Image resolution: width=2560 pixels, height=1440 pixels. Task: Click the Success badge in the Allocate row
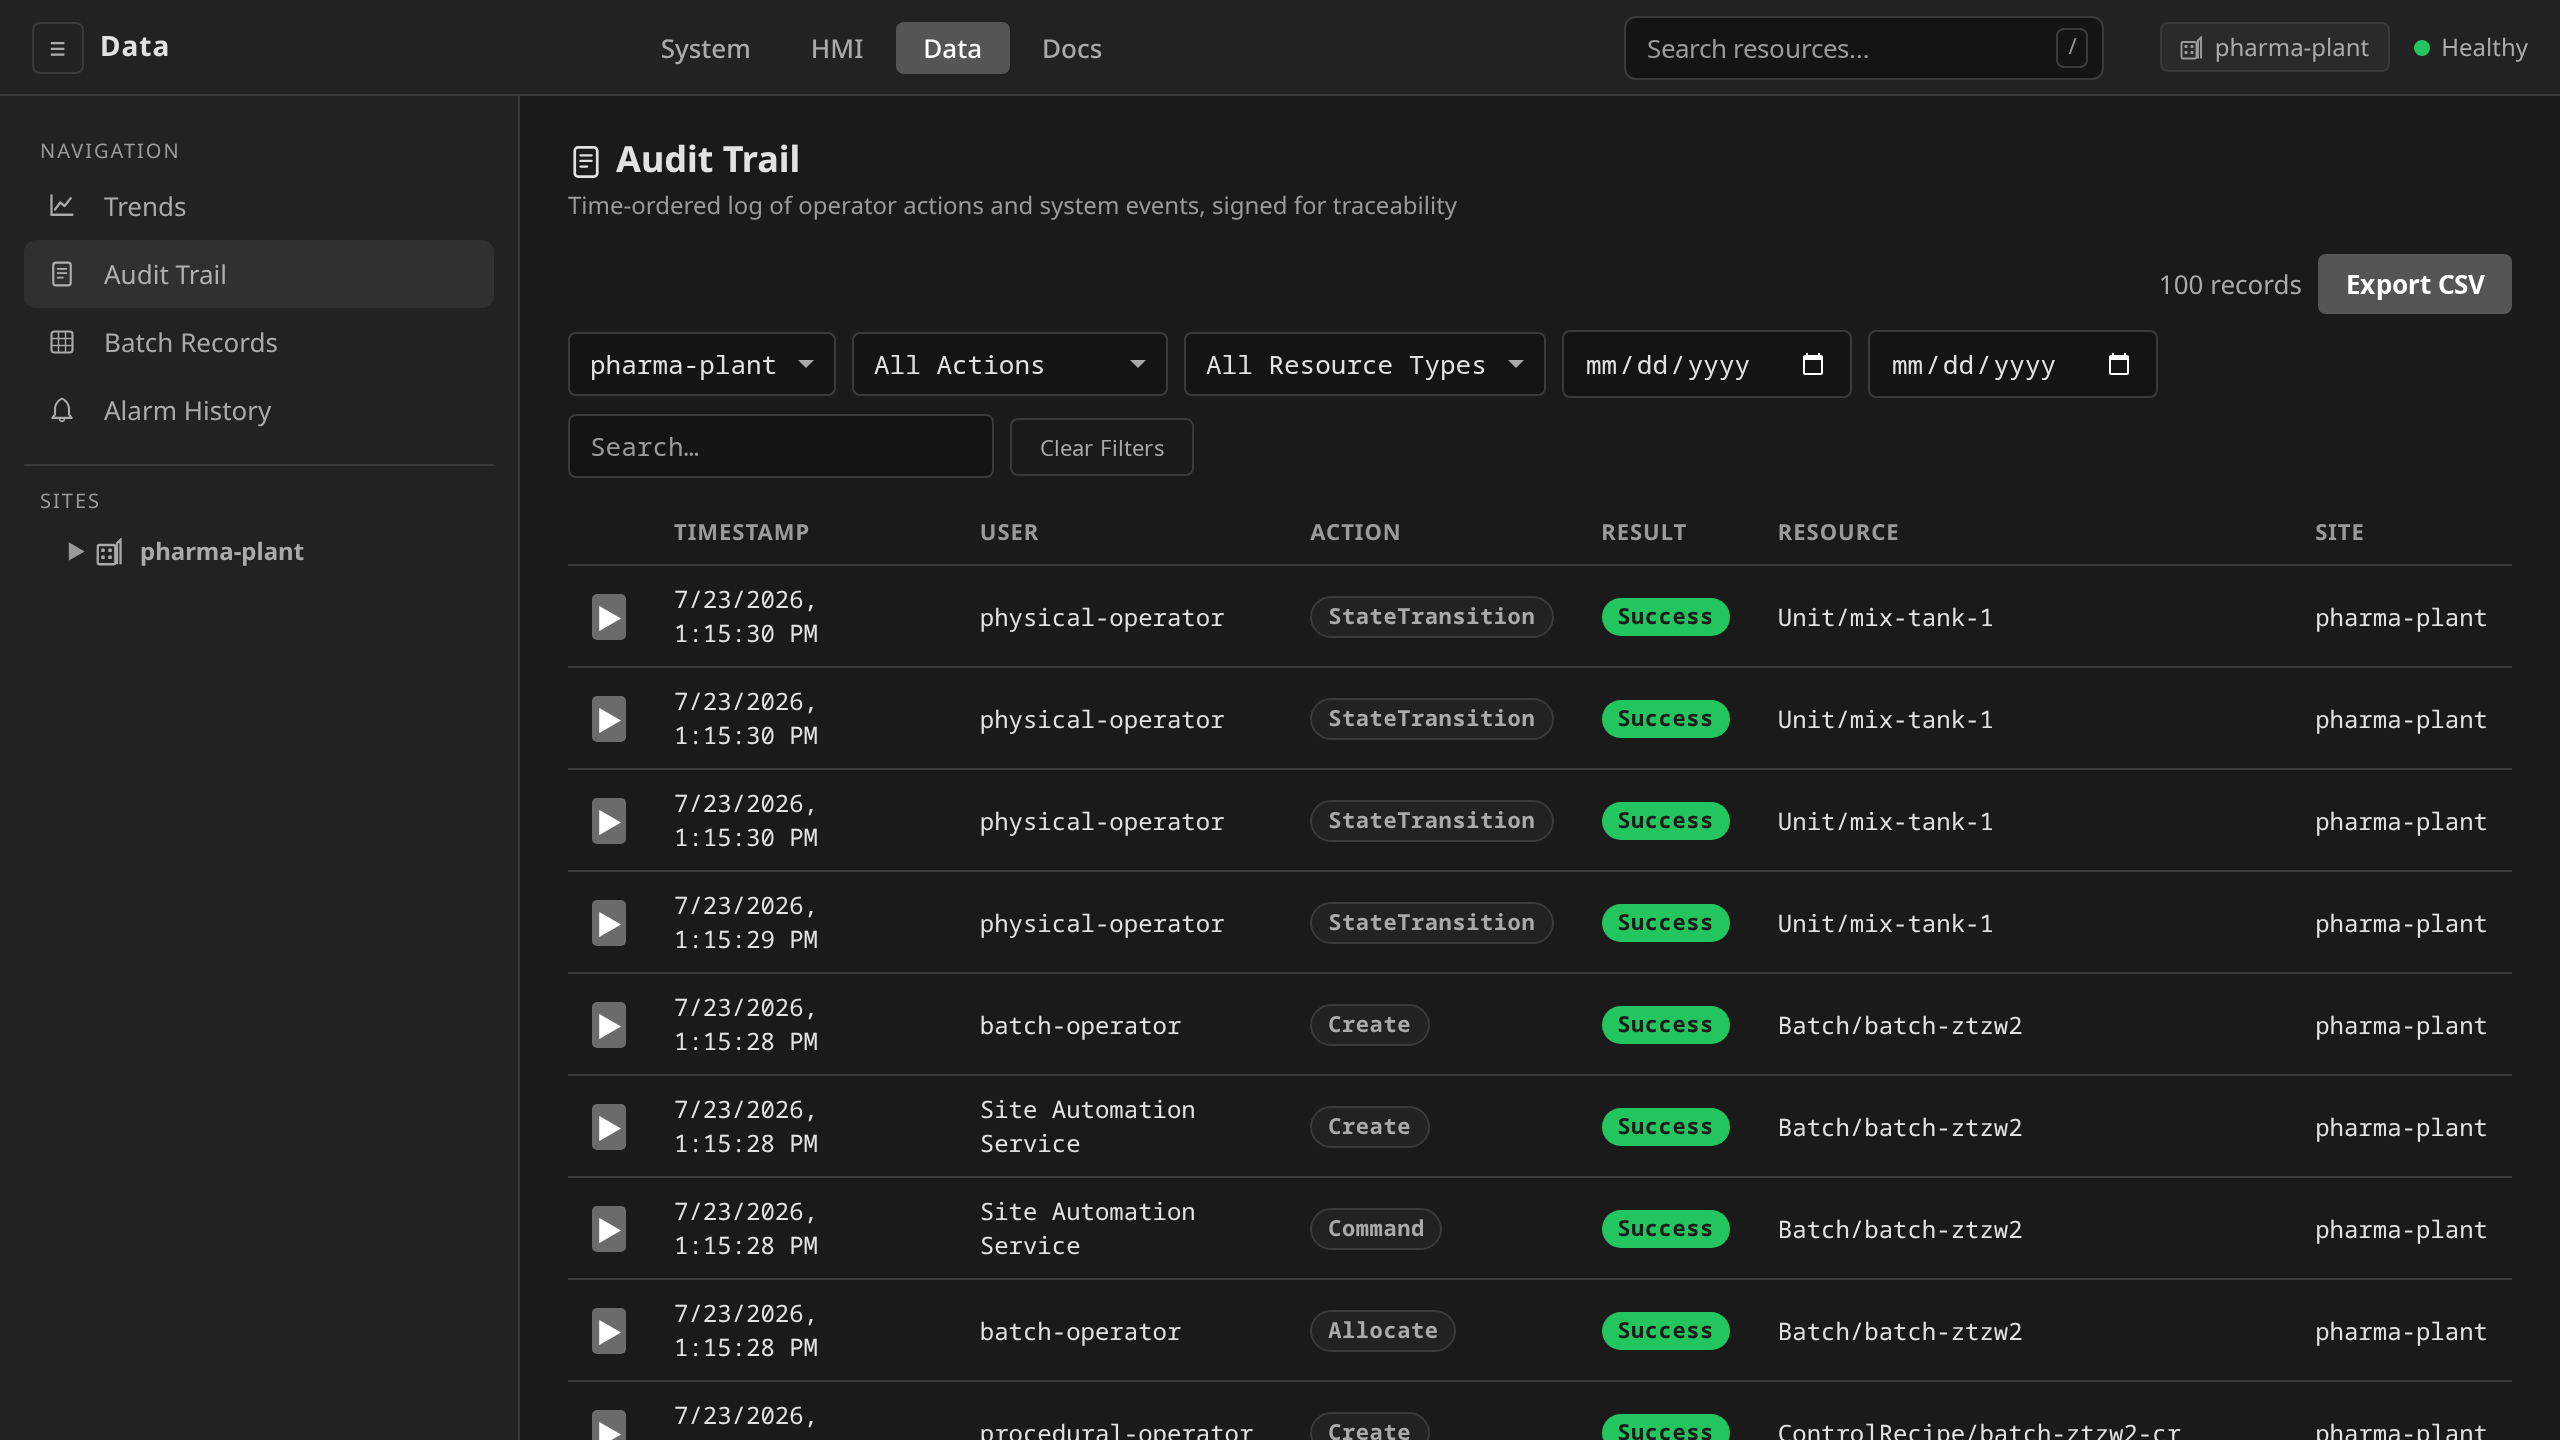coord(1666,1331)
